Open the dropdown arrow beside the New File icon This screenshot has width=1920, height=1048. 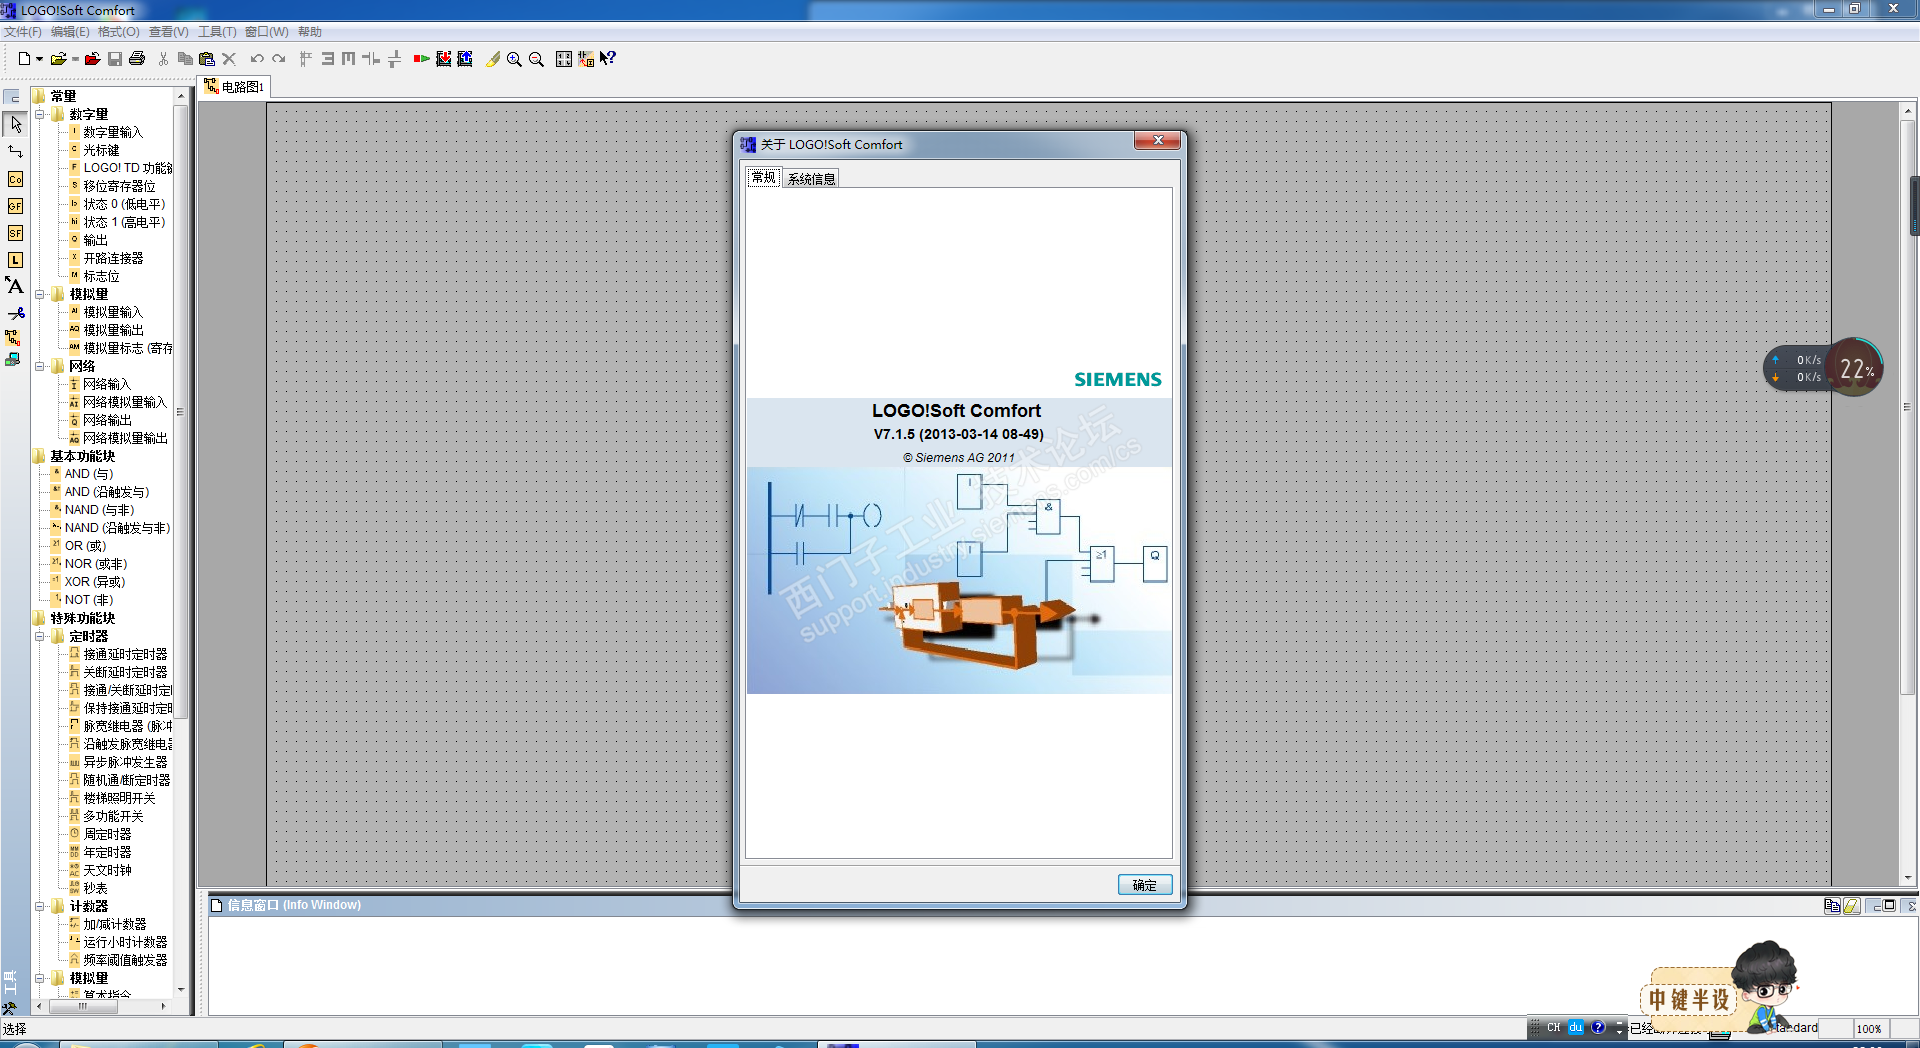pos(39,59)
